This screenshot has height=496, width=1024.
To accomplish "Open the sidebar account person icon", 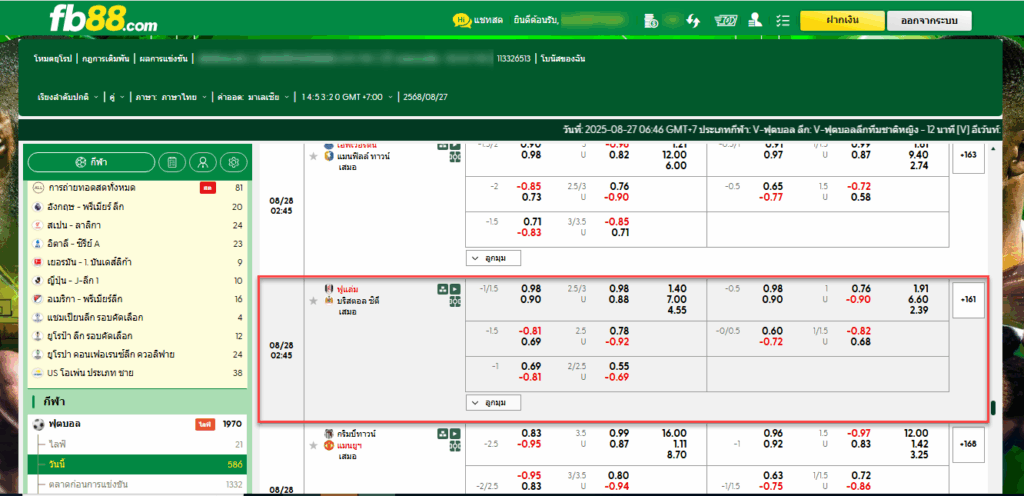I will coord(203,162).
